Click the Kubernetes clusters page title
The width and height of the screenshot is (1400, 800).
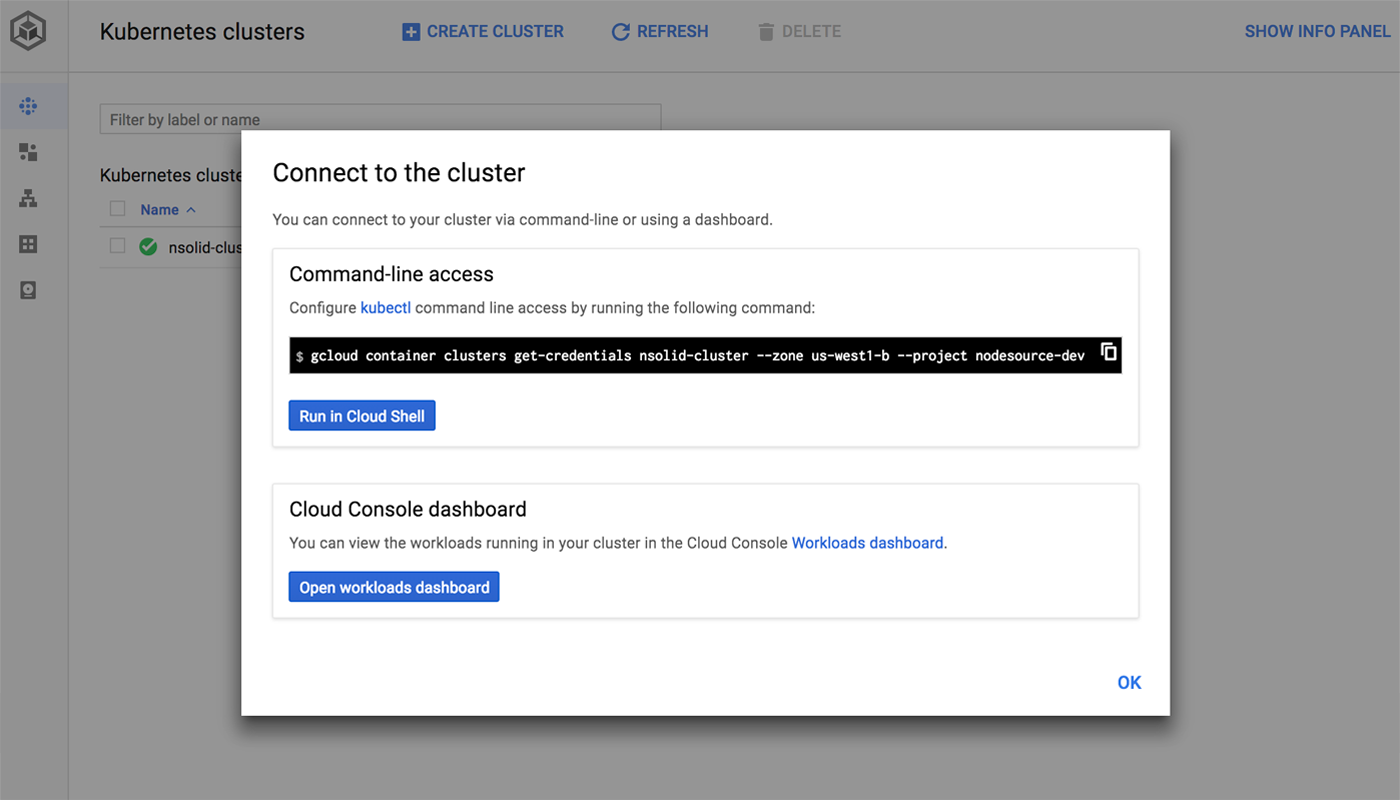[202, 32]
